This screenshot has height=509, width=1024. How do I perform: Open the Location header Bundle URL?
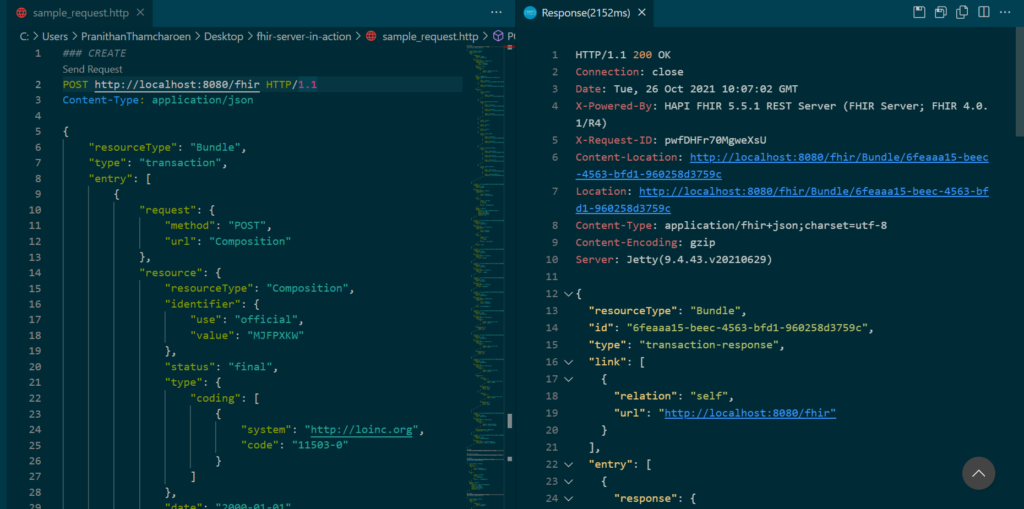tap(781, 200)
